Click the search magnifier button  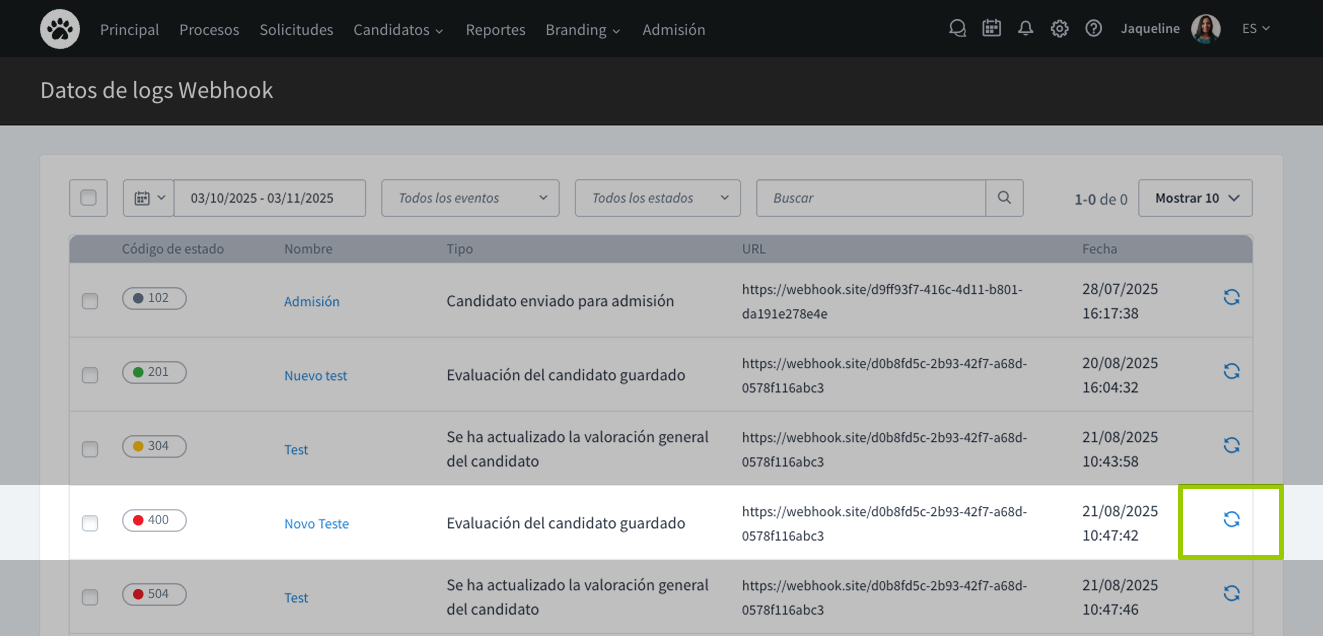click(1004, 198)
